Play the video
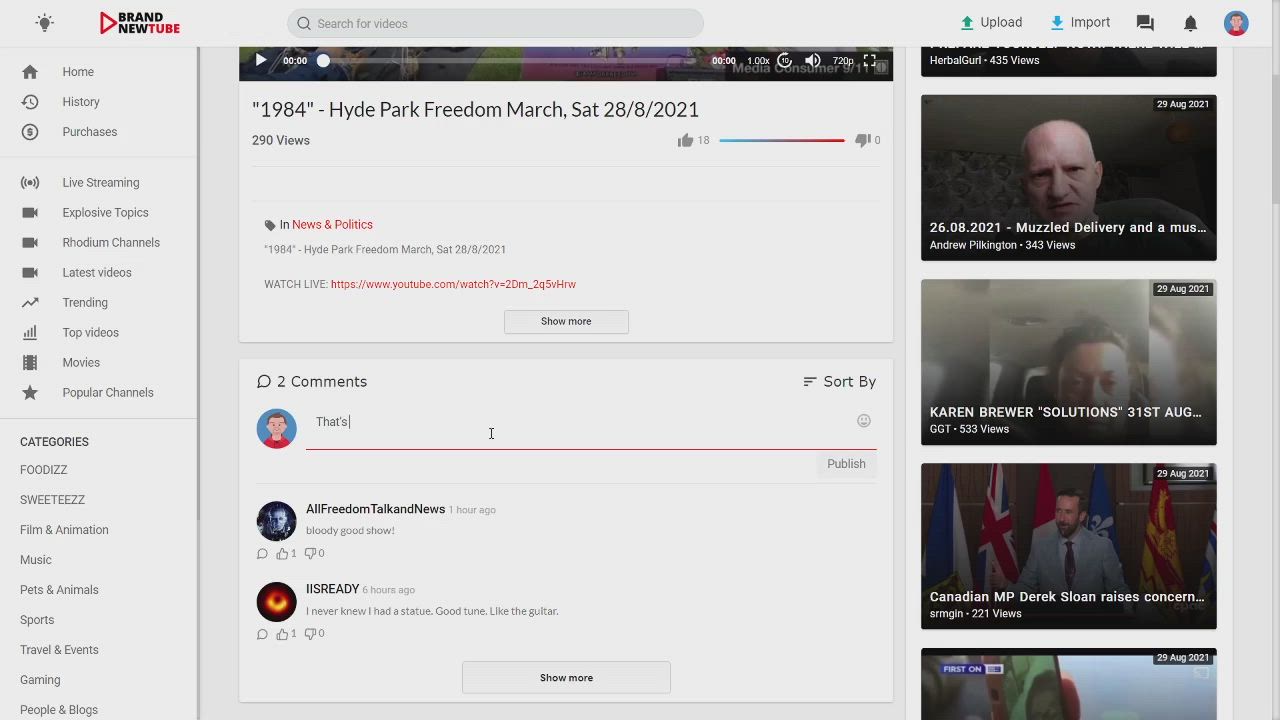This screenshot has height=720, width=1280. (x=261, y=60)
